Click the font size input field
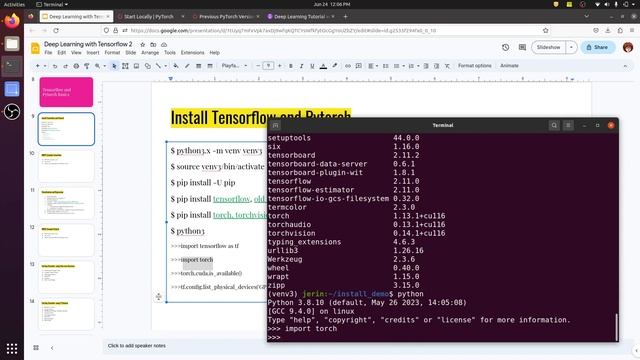Screen dimensions: 640x360 (268, 66)
